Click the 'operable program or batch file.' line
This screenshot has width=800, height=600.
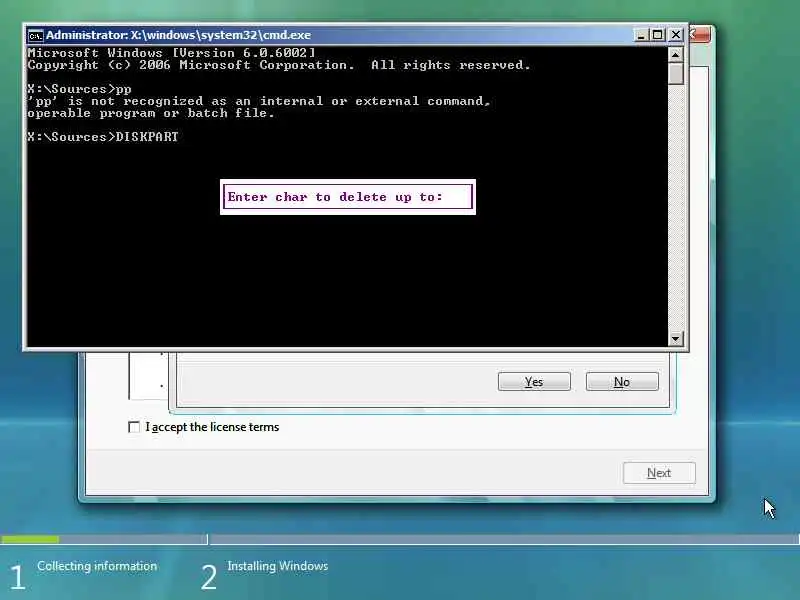(151, 113)
